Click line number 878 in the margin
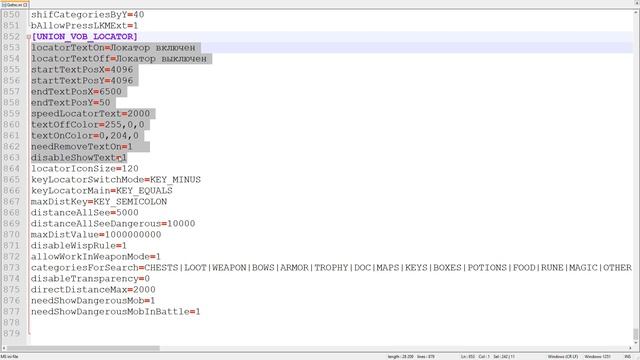 coord(11,323)
